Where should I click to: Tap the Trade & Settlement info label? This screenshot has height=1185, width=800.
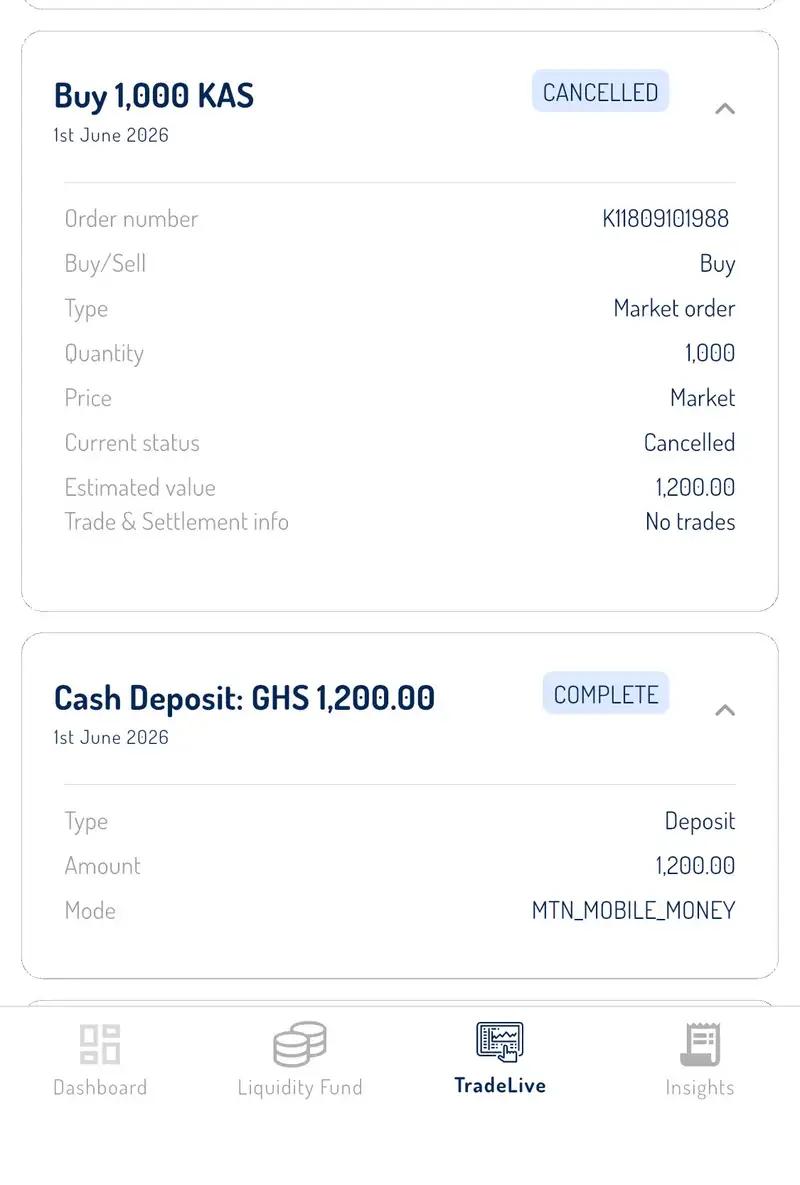tap(177, 522)
